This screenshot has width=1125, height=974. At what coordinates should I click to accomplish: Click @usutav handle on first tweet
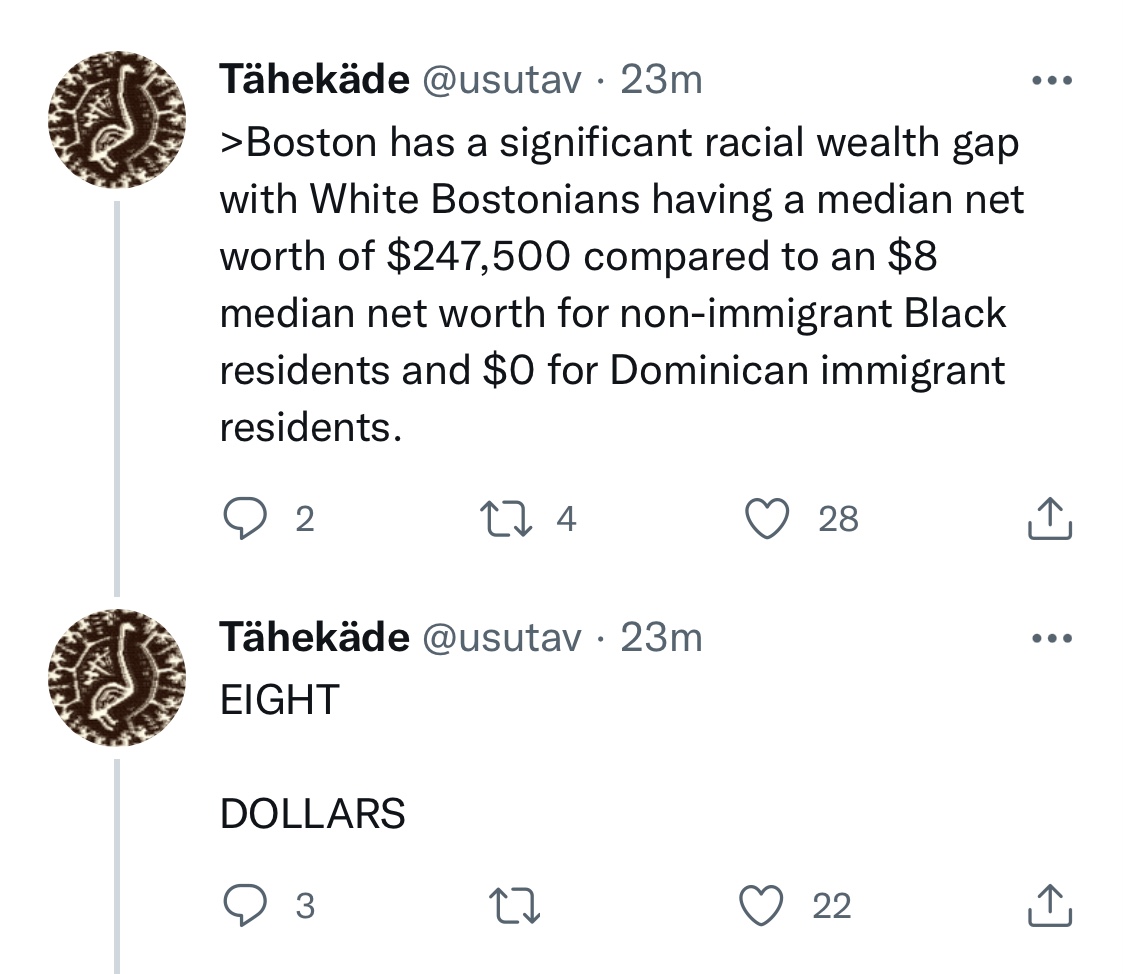point(504,80)
